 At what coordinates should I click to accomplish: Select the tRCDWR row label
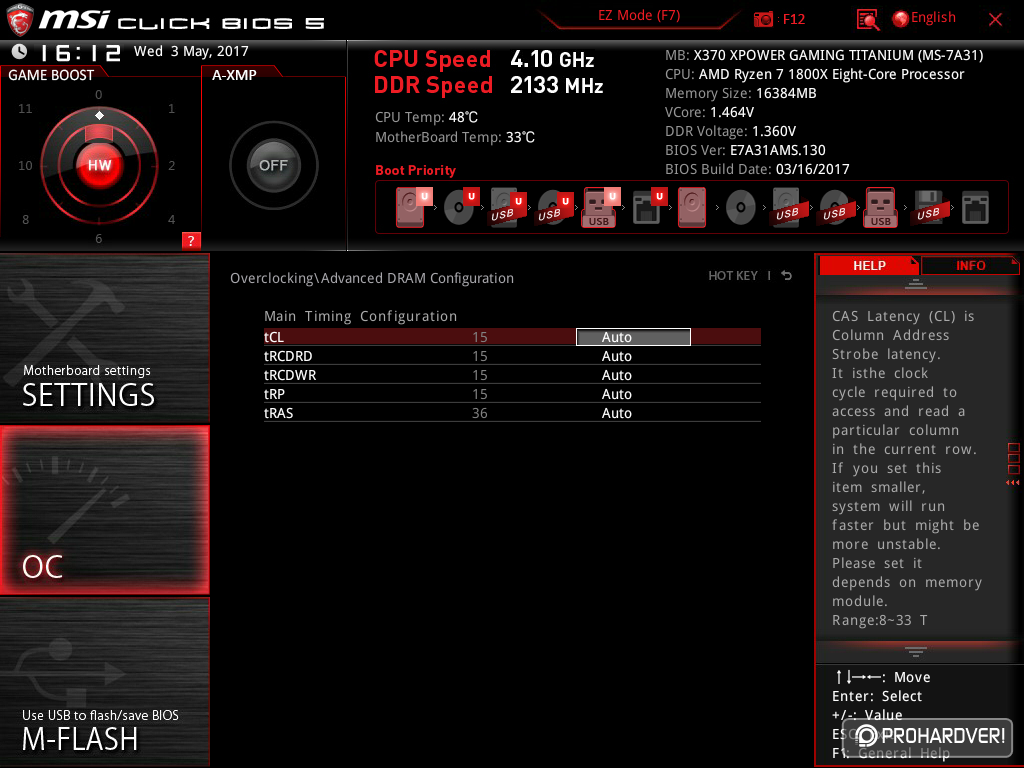(290, 375)
